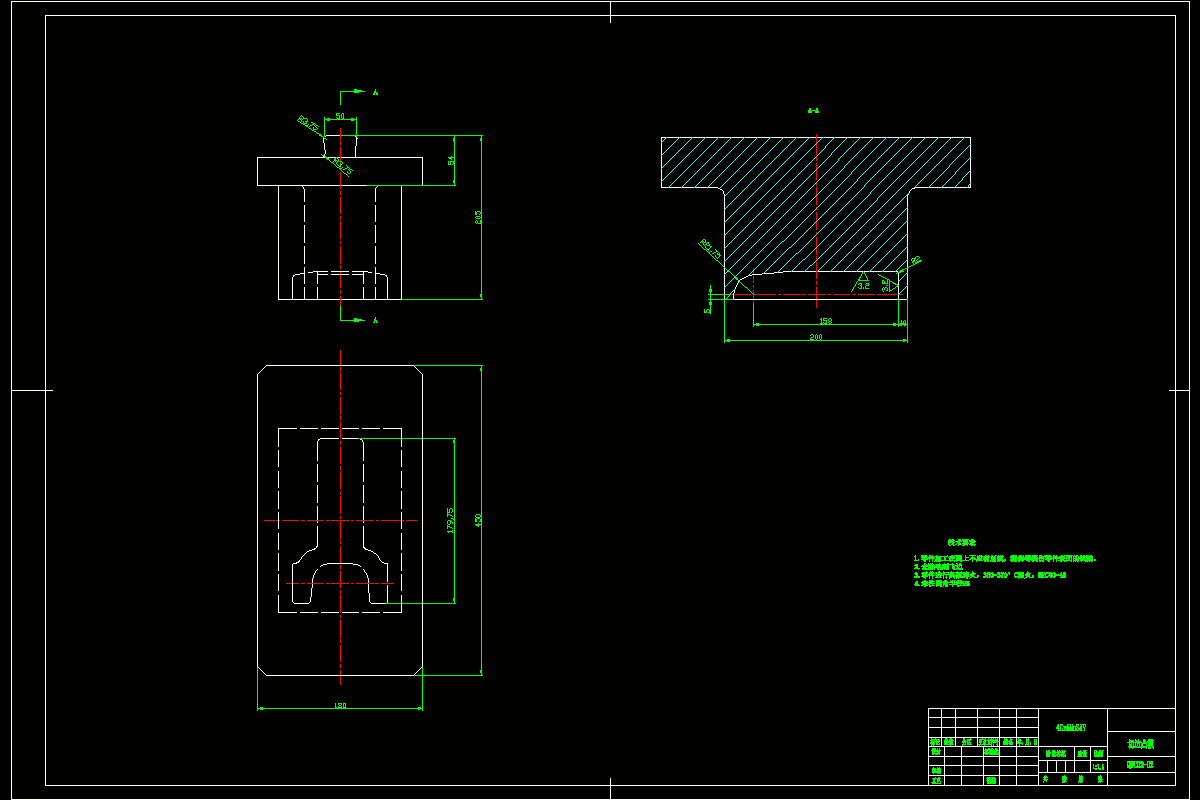This screenshot has width=1200, height=800.
Task: Click the "3.2" surface roughness symbol on the cavity top
Action: pos(863,283)
